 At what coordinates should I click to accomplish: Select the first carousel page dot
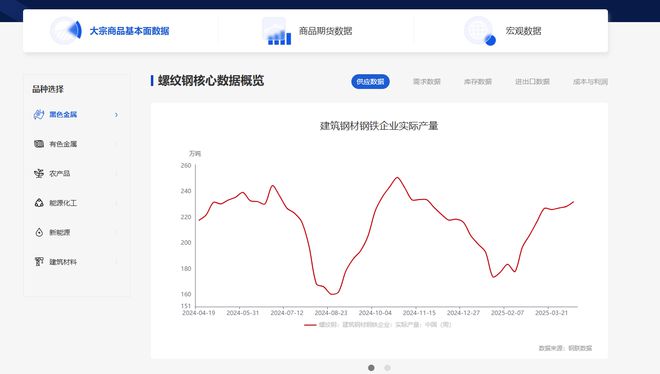click(371, 368)
